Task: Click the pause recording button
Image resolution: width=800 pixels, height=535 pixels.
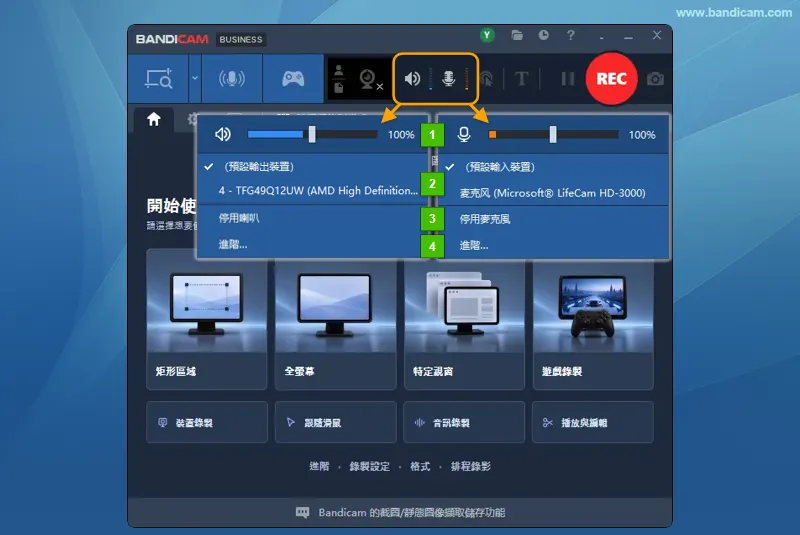Action: pos(567,79)
